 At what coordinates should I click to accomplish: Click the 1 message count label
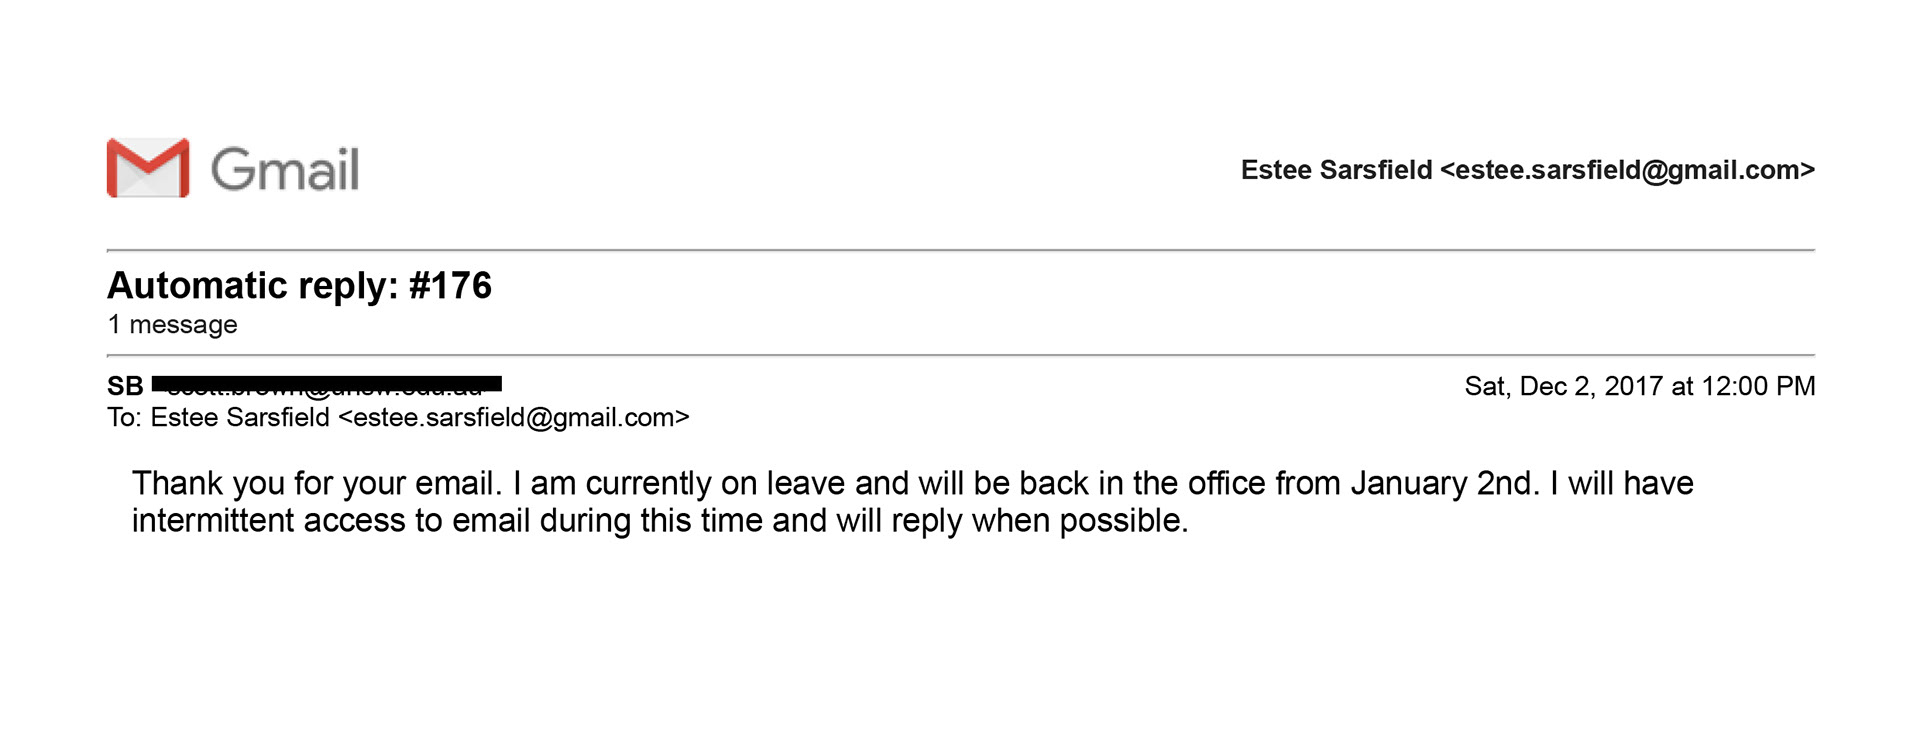(172, 325)
